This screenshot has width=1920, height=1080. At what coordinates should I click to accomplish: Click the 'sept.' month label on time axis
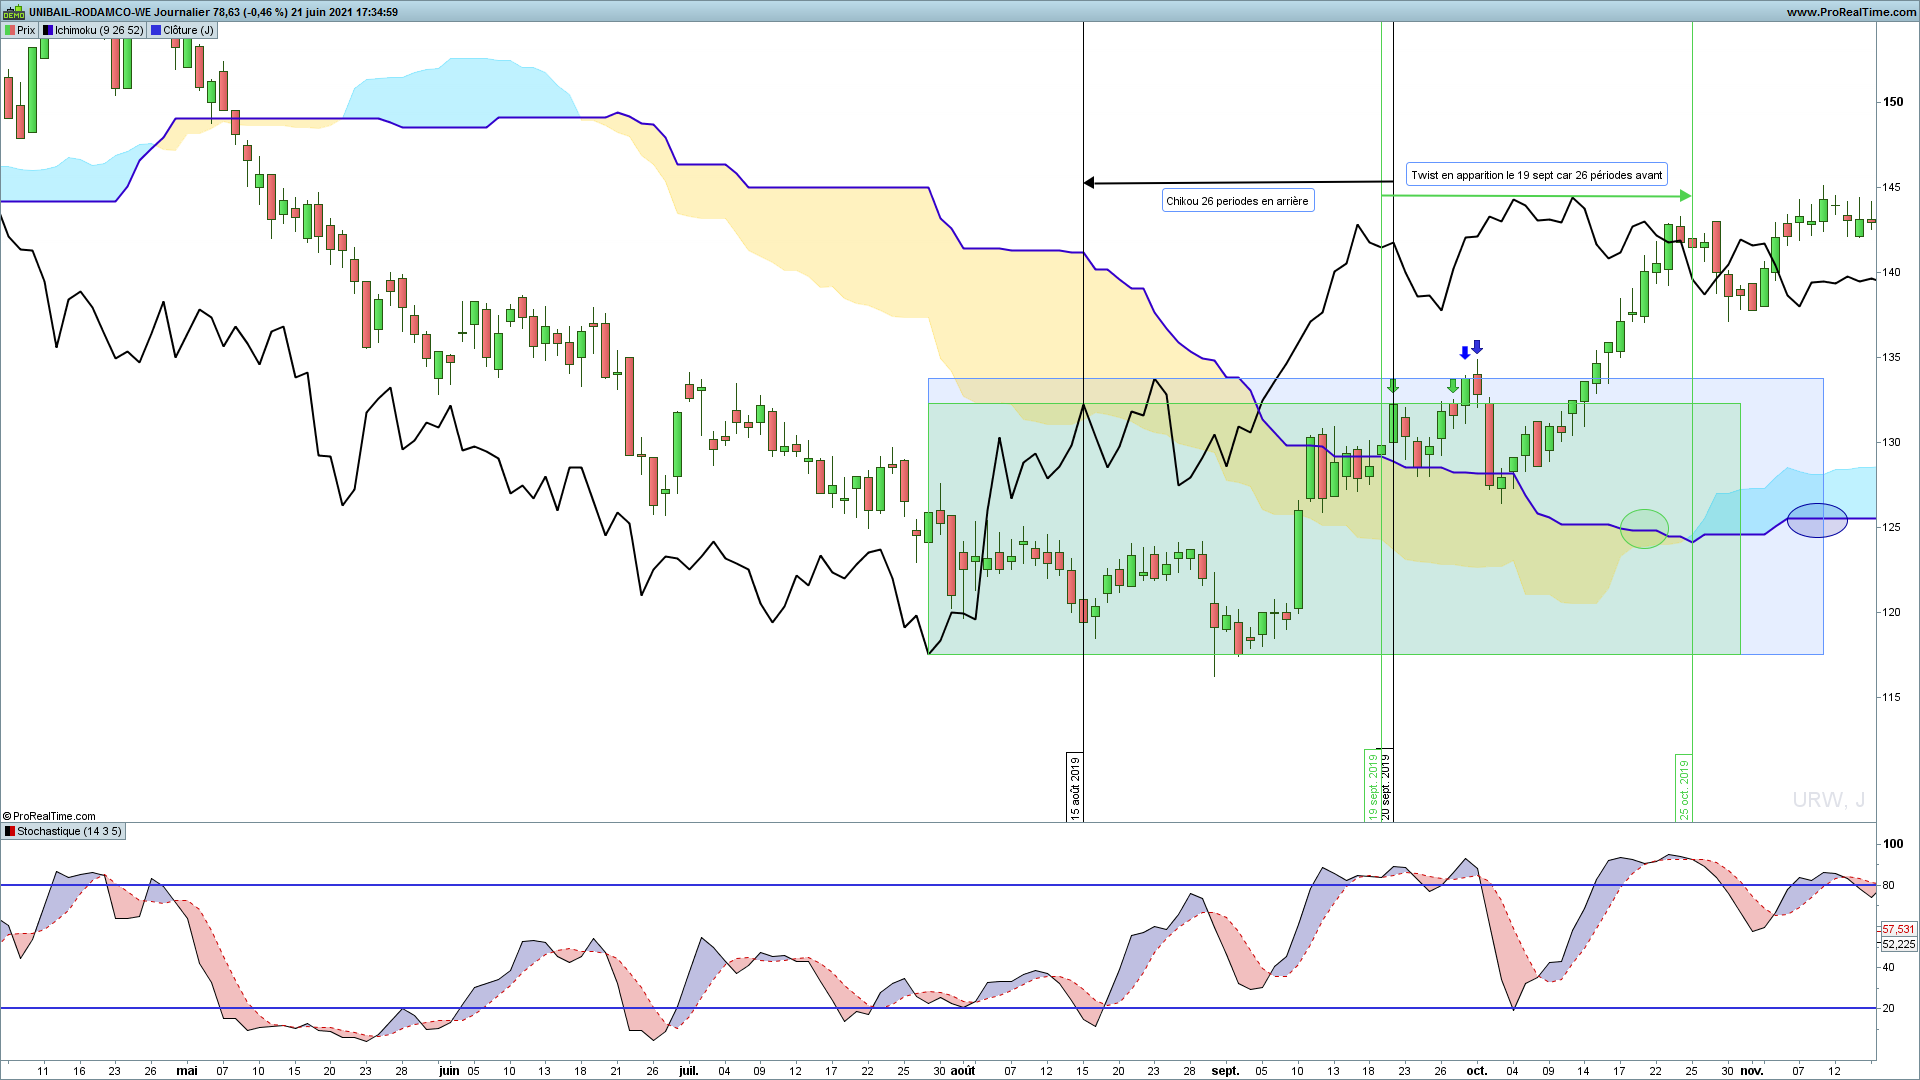(x=1225, y=1071)
